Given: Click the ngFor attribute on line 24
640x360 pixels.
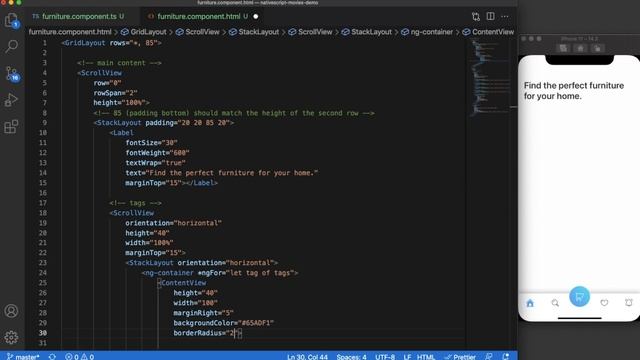Looking at the screenshot, I should (x=211, y=273).
